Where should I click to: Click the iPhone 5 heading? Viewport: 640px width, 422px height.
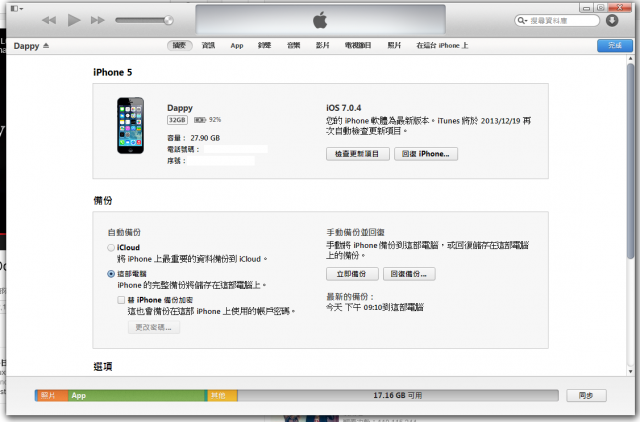pos(113,72)
